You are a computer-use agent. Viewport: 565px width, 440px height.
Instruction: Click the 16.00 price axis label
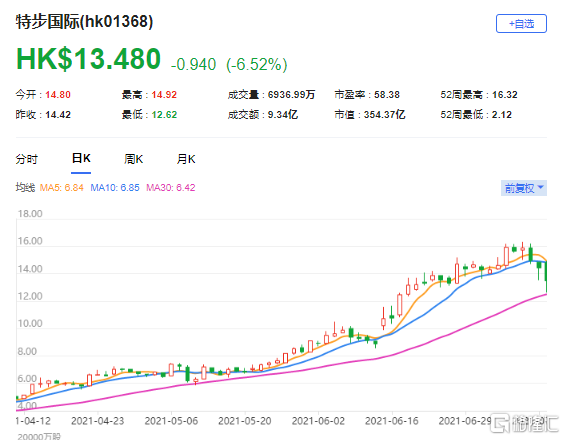point(30,241)
